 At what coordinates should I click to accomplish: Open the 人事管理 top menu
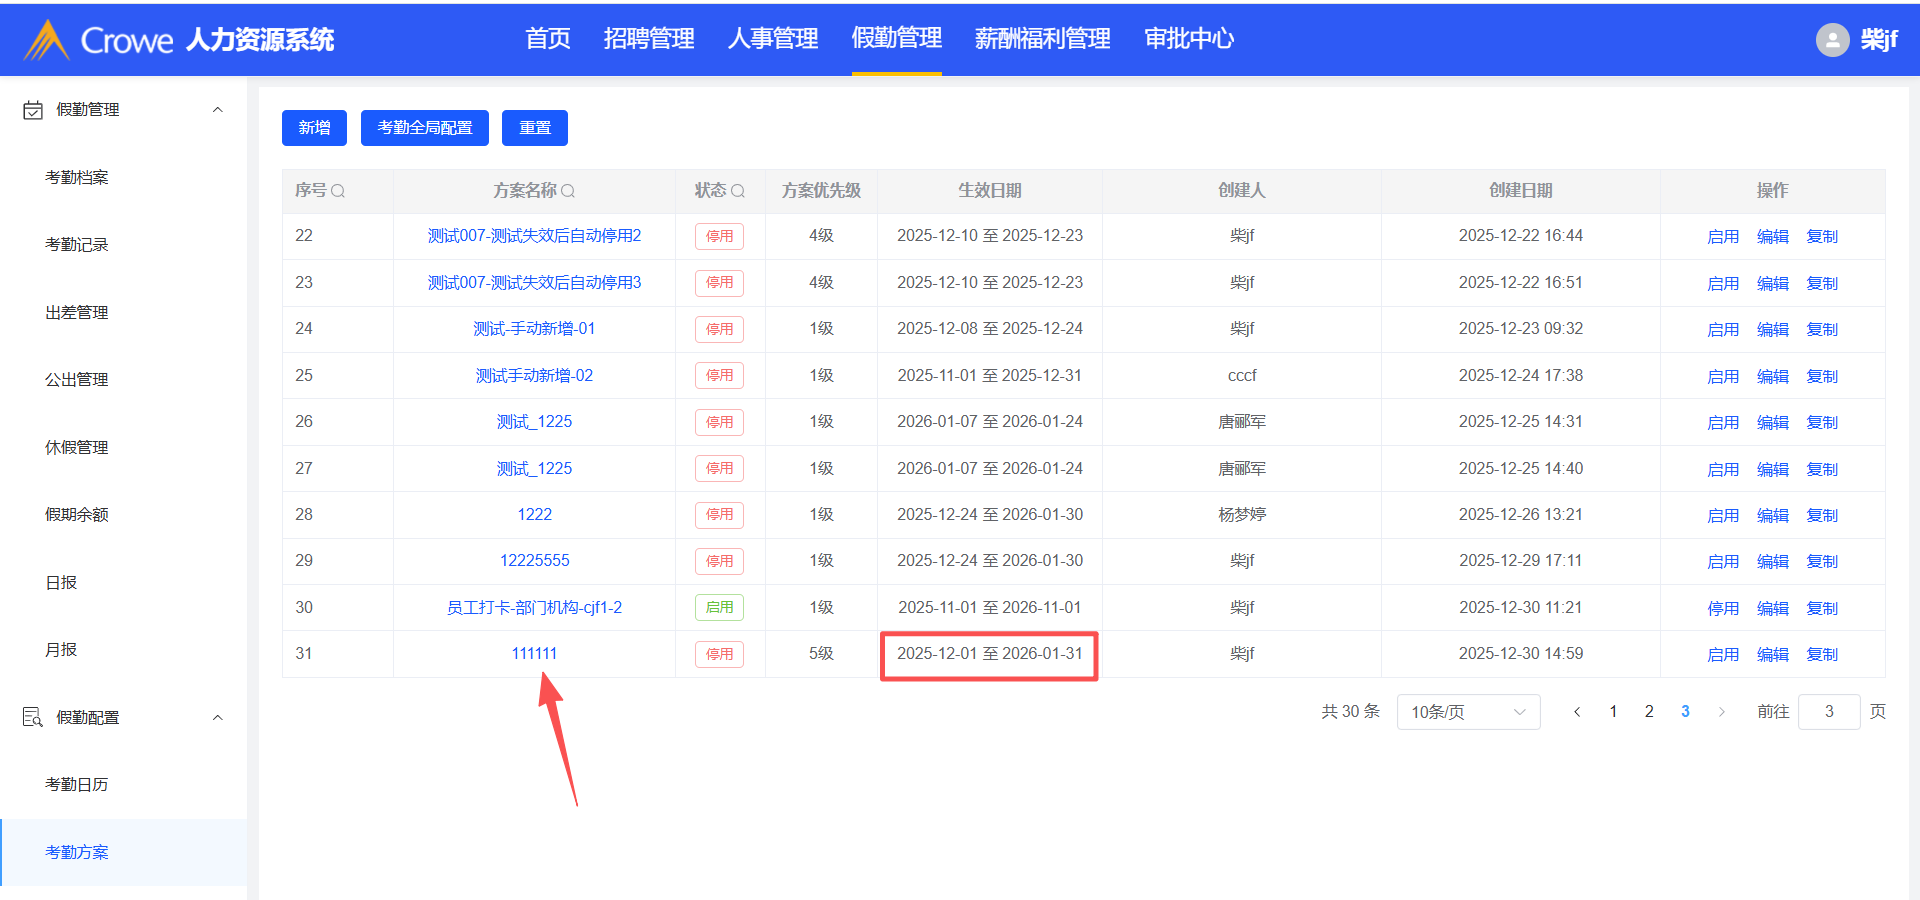click(773, 39)
